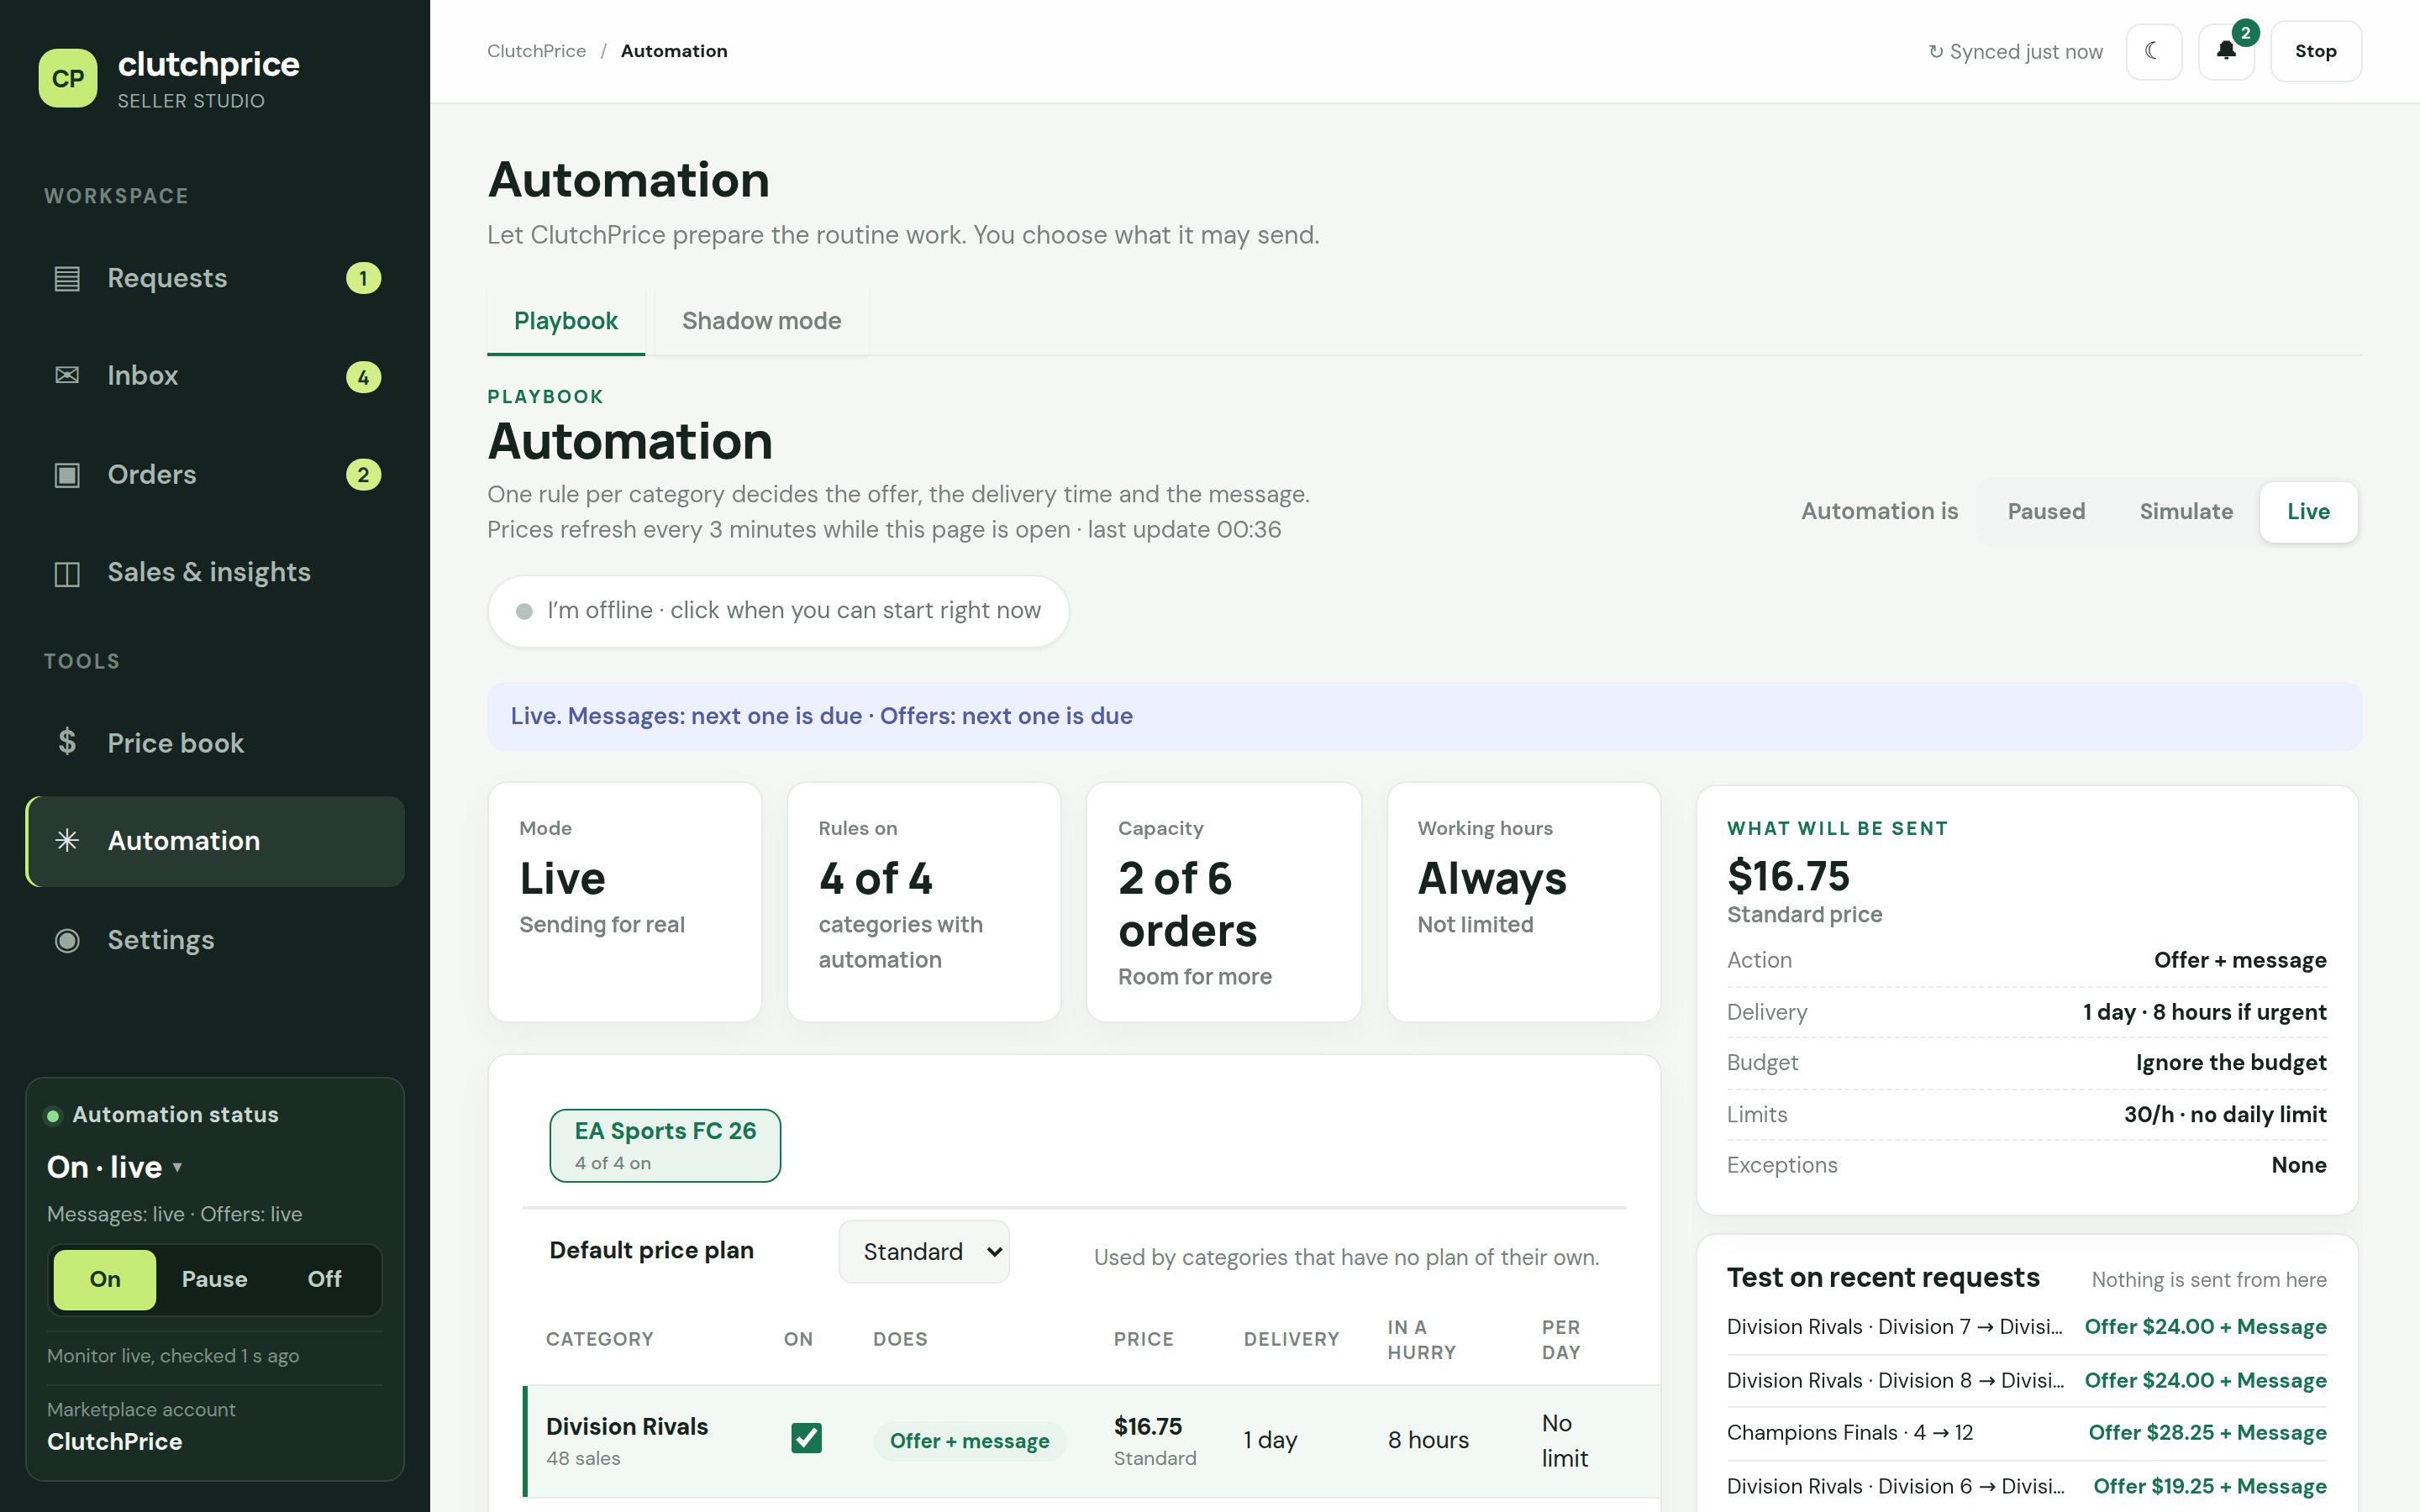Click the CP clutchprice logo badge
Viewport: 2420px width, 1512px height.
(68, 78)
